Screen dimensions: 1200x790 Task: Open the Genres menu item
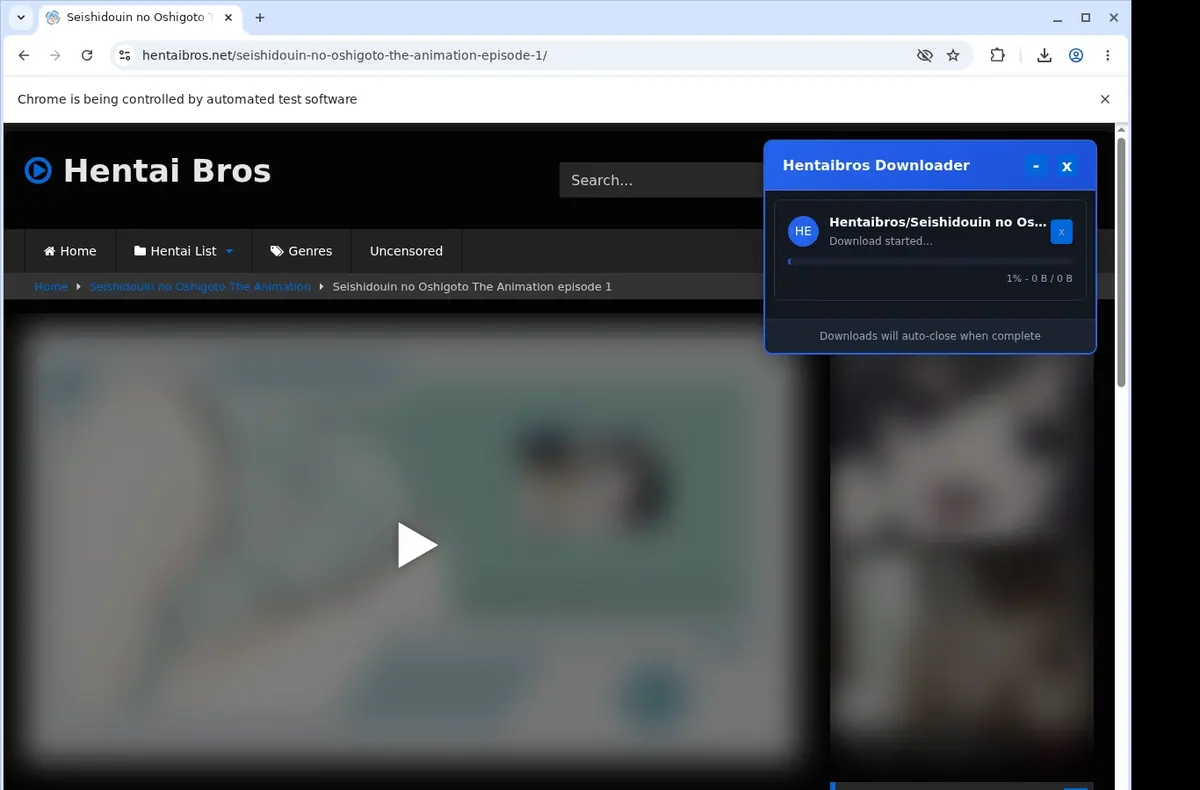[301, 251]
